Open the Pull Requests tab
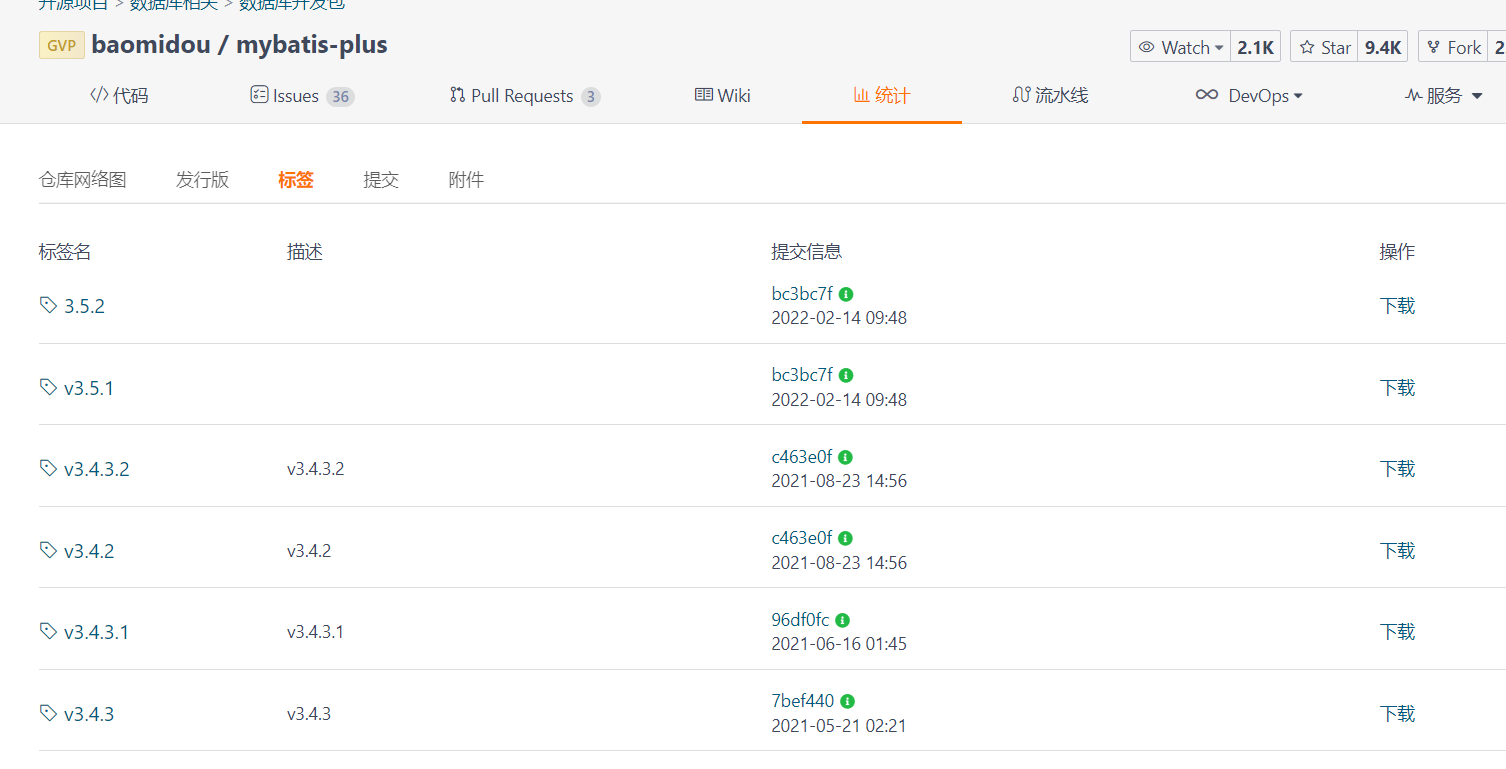1506x769 pixels. pyautogui.click(x=525, y=96)
